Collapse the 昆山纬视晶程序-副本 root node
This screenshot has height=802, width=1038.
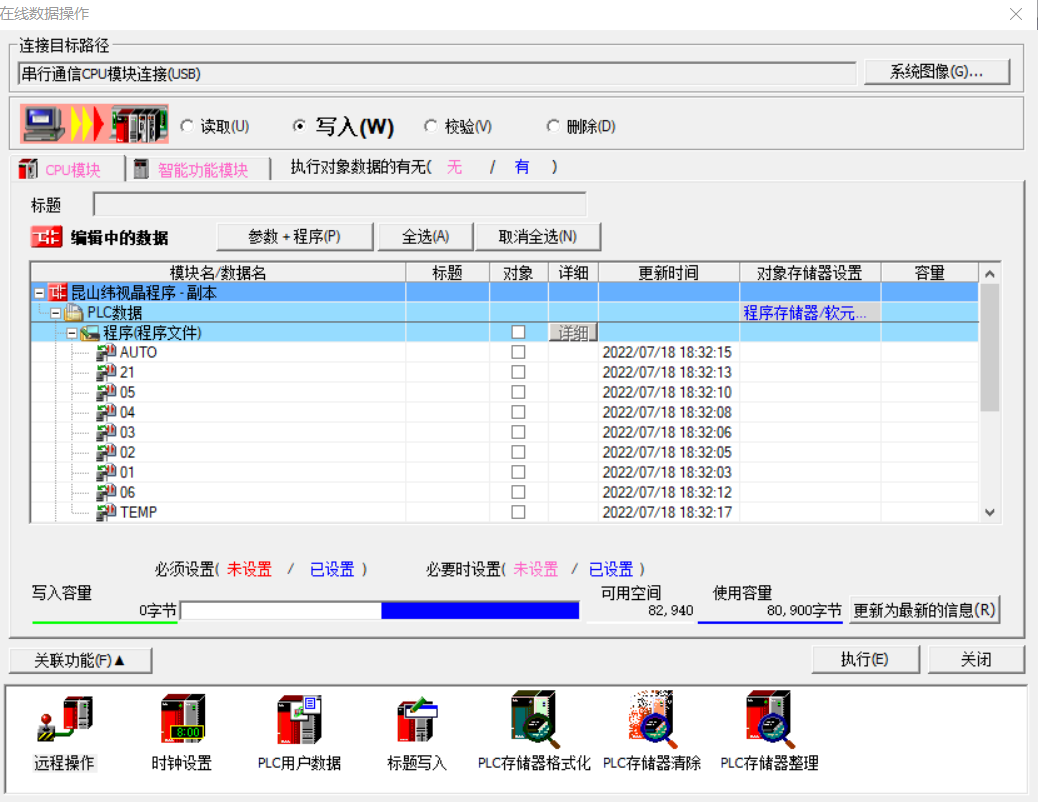(39, 293)
